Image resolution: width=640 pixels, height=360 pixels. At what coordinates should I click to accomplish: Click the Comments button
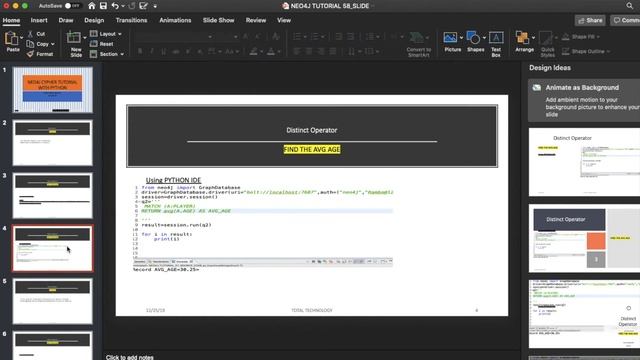[625, 20]
